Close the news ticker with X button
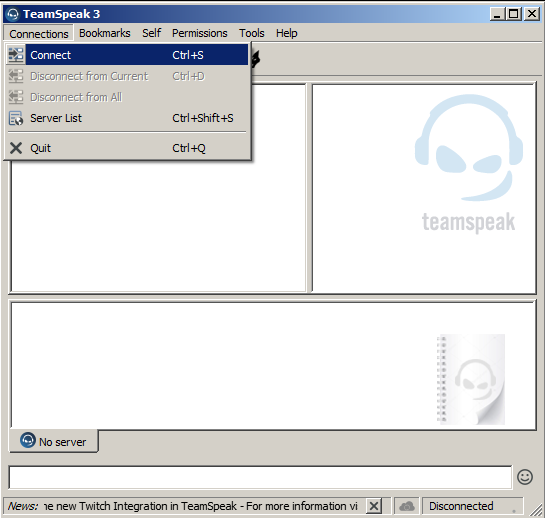This screenshot has height=518, width=545. coord(374,506)
